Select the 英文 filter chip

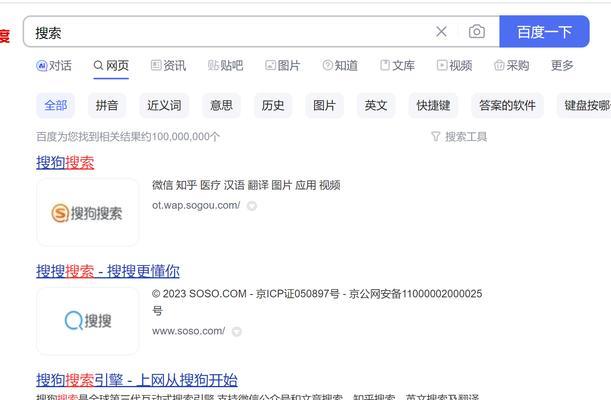coord(376,105)
